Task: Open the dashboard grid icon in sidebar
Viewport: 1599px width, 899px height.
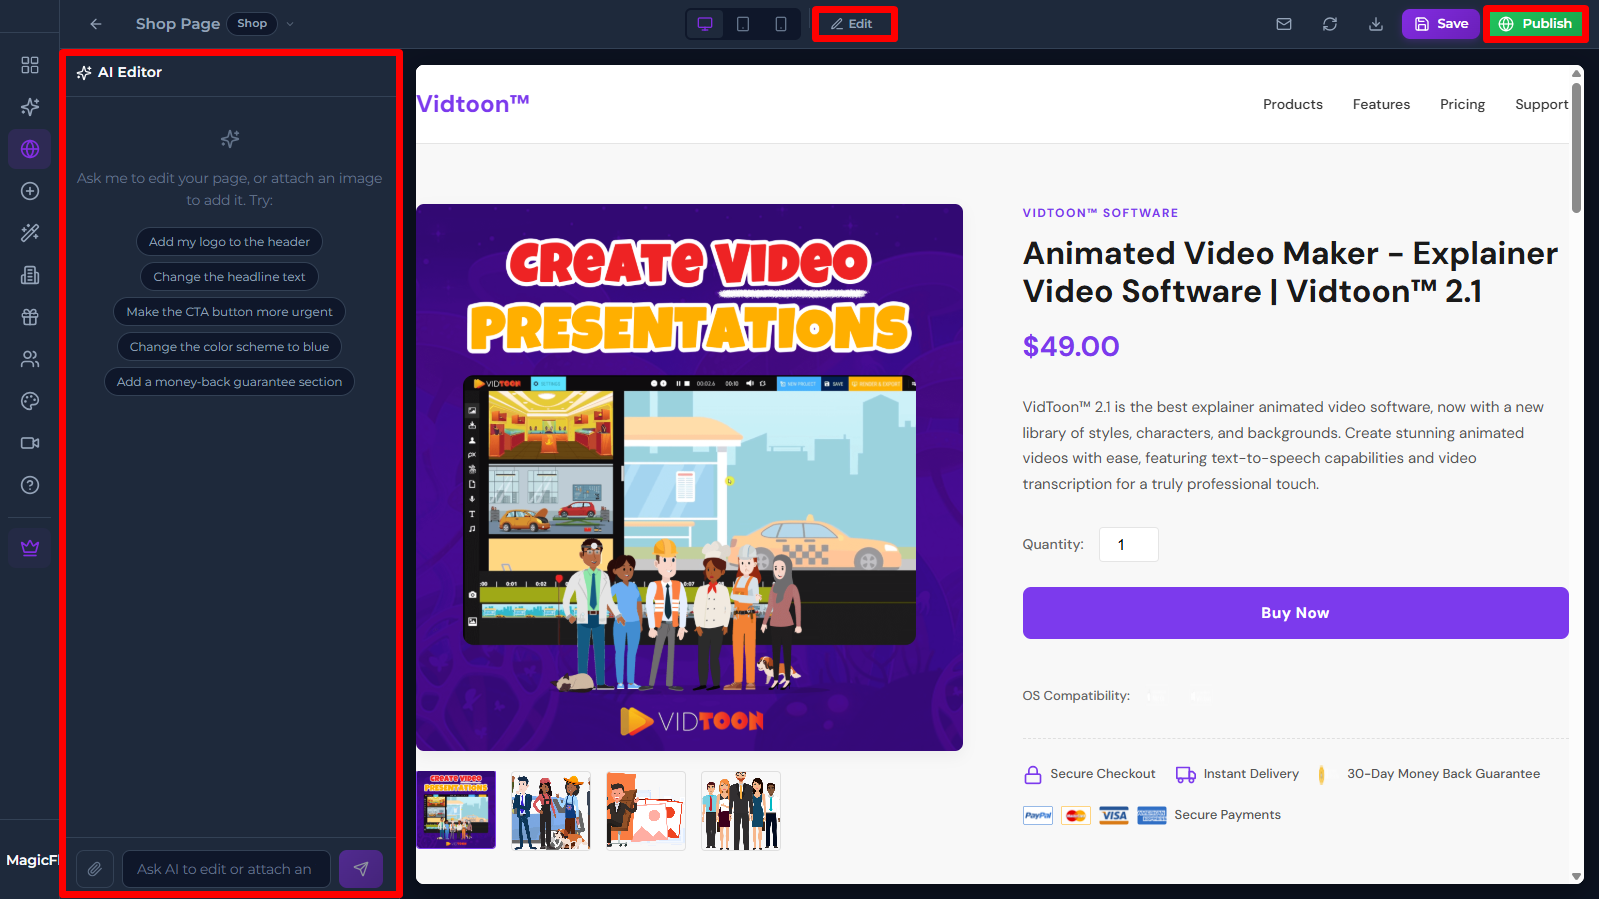Action: click(30, 65)
